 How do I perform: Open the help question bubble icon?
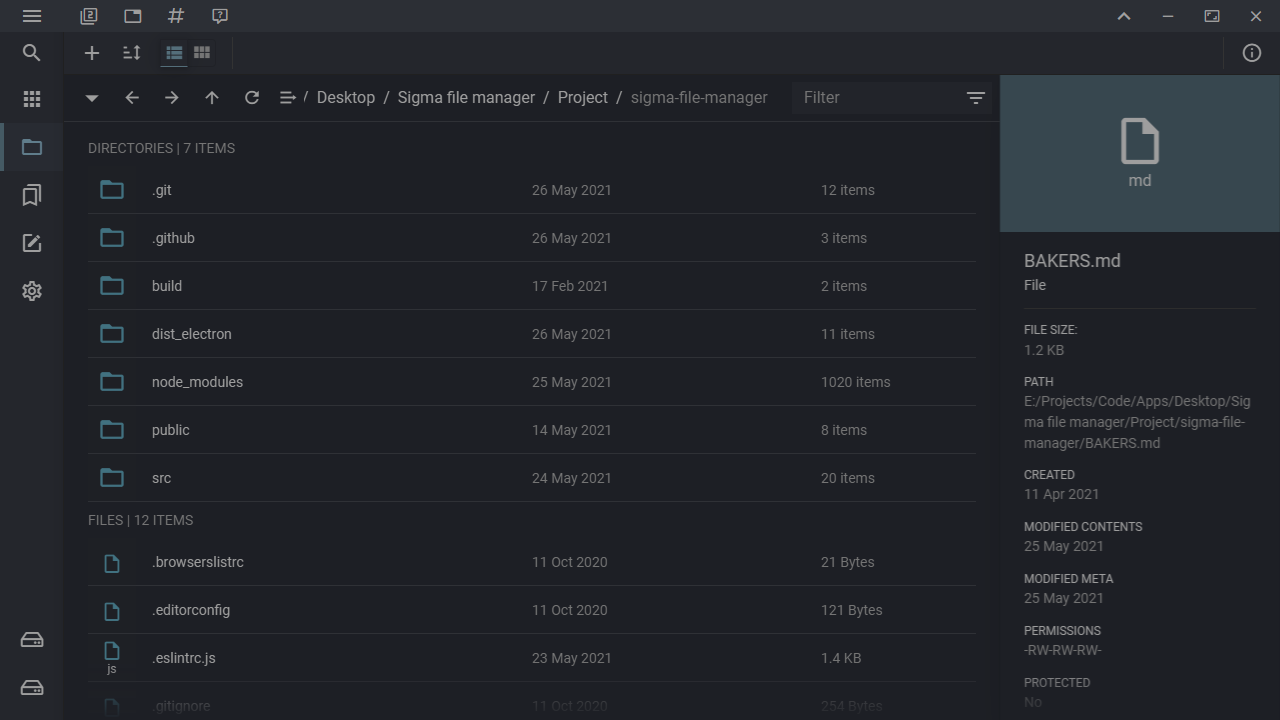tap(220, 16)
